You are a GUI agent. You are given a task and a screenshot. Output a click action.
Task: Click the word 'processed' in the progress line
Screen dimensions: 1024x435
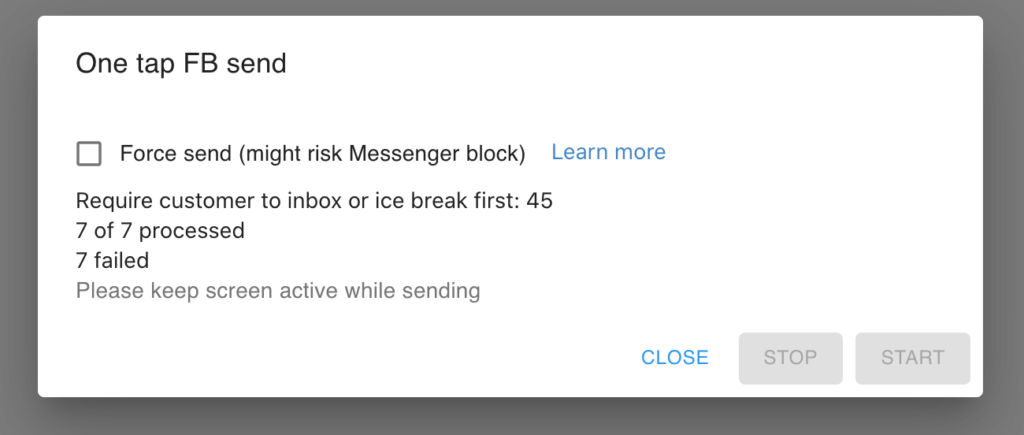192,231
